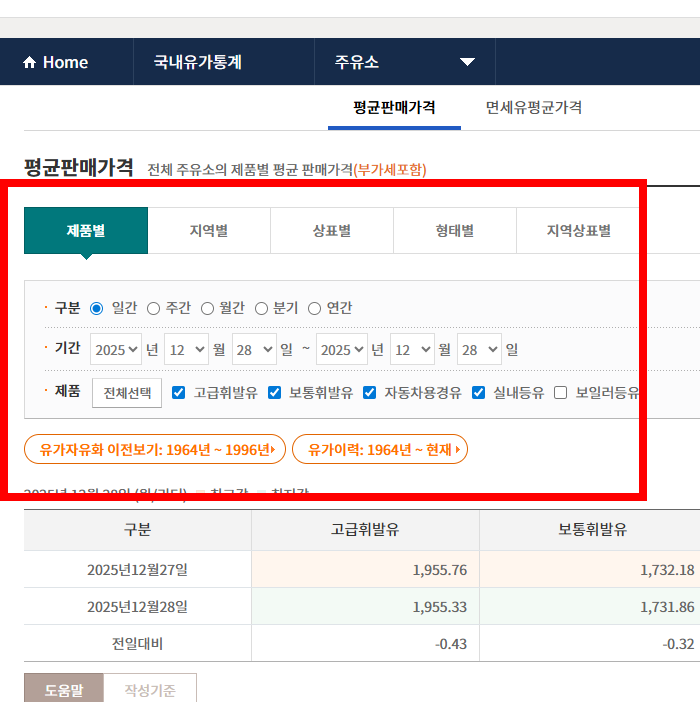The width and height of the screenshot is (700, 702).
Task: Click the 전체선택 button
Action: 127,393
